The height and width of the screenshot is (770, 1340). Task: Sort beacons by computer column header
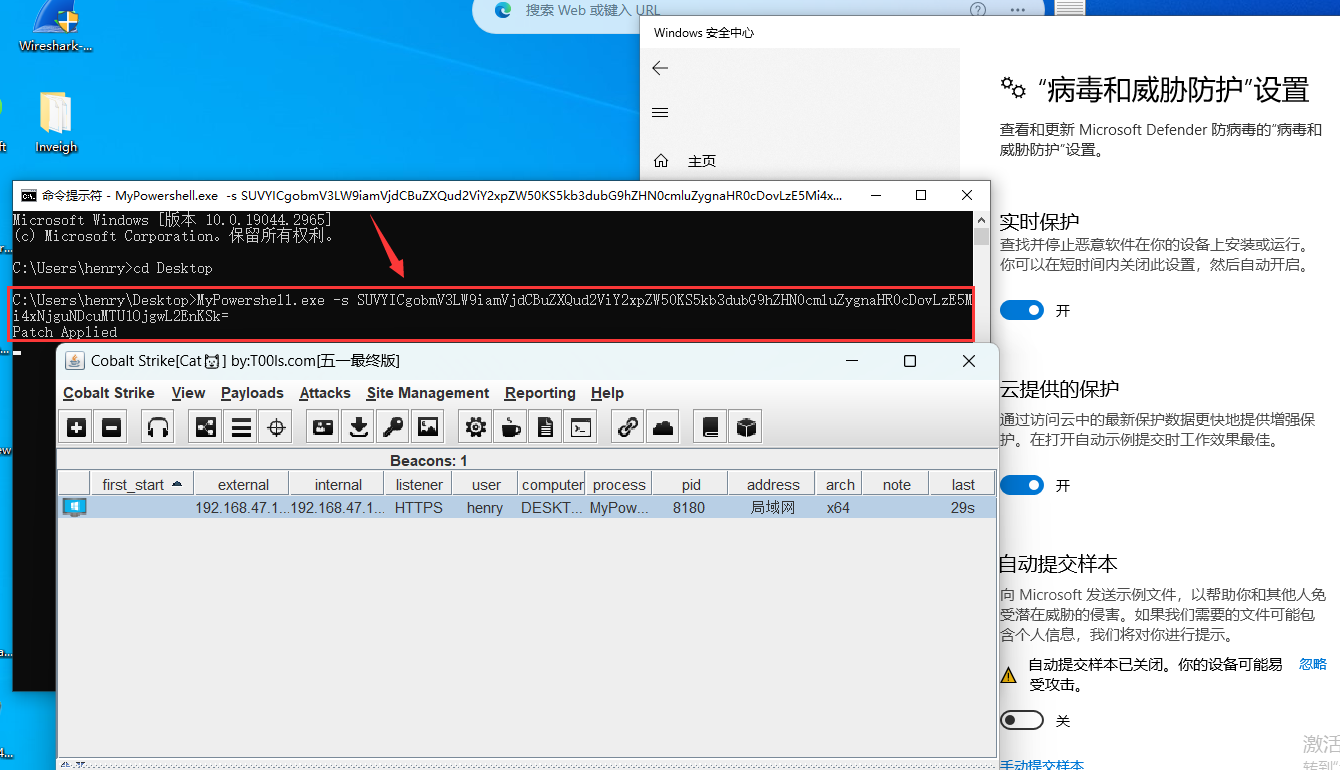(x=552, y=484)
